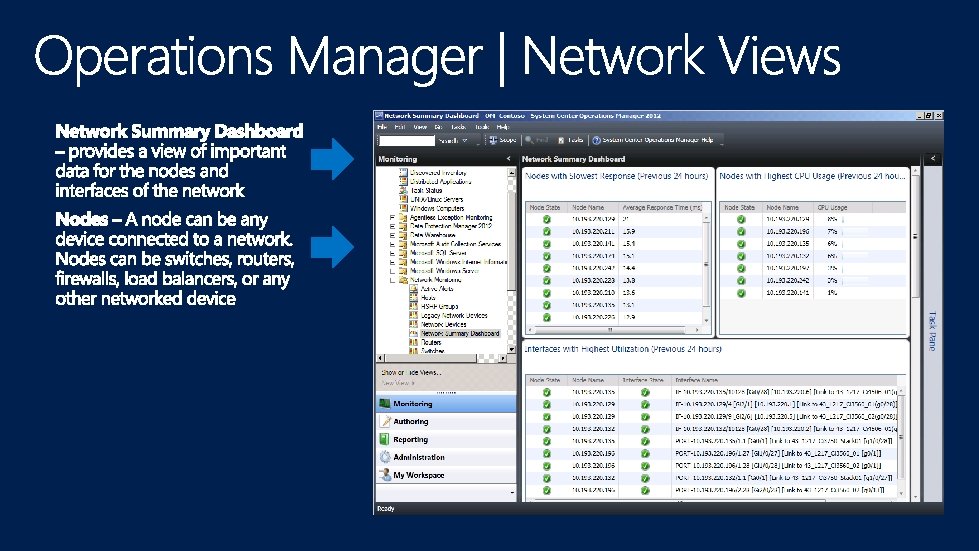The image size is (979, 551).
Task: Click inside the search input field
Action: [x=406, y=141]
